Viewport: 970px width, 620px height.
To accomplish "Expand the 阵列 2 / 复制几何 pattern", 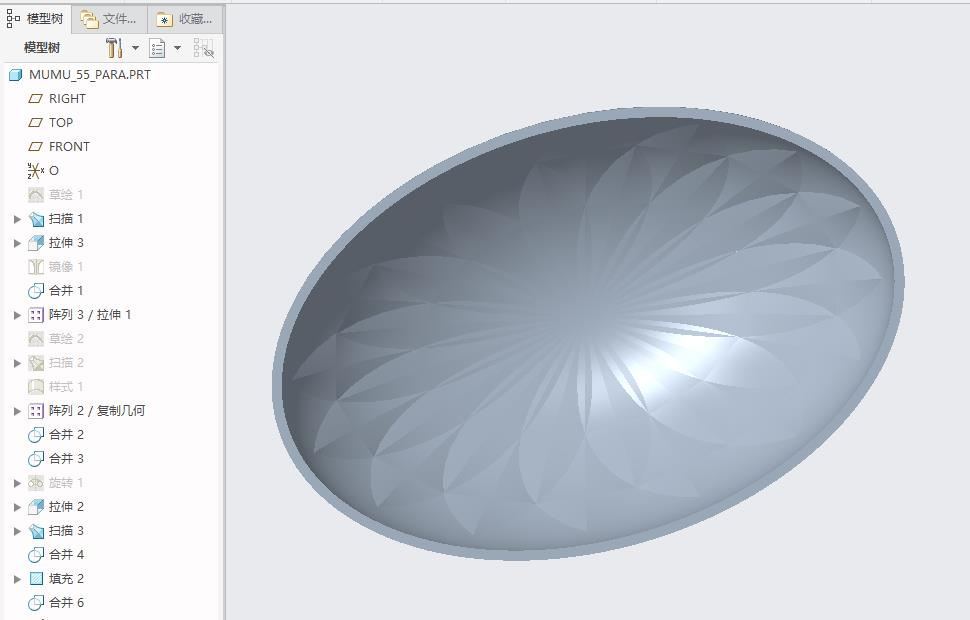I will coord(17,411).
